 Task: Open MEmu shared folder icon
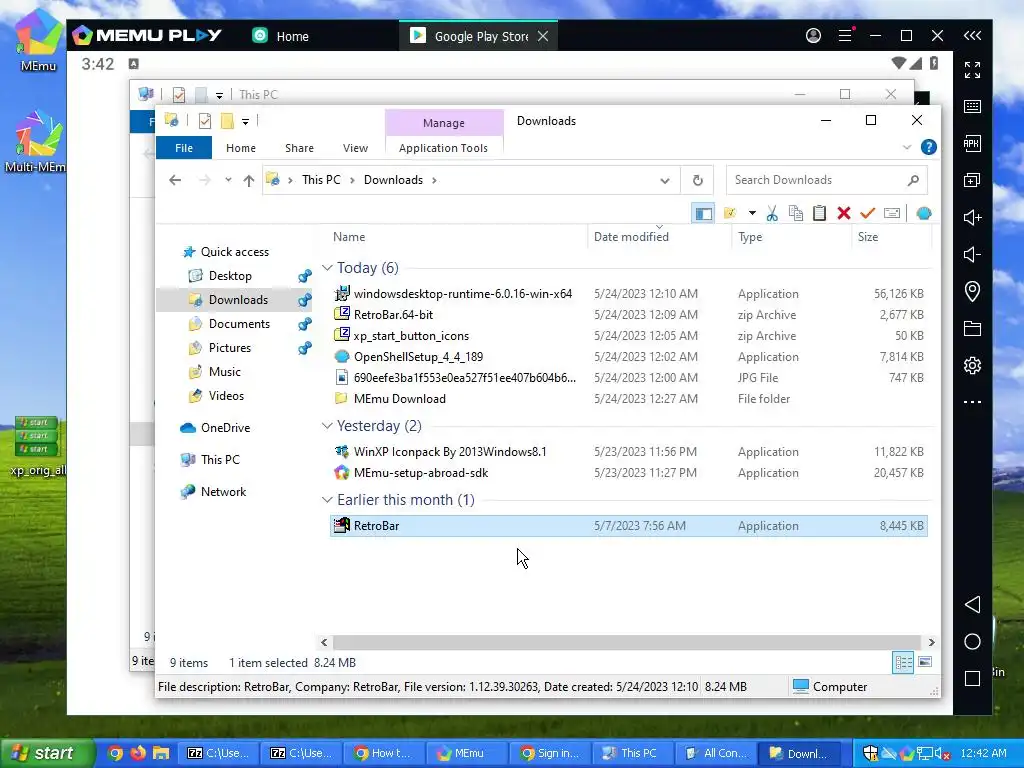972,328
